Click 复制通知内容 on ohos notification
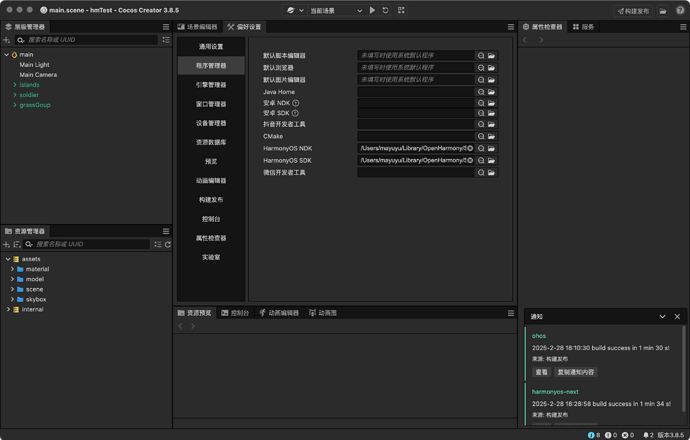Screen dimensions: 690x440 click(576, 372)
